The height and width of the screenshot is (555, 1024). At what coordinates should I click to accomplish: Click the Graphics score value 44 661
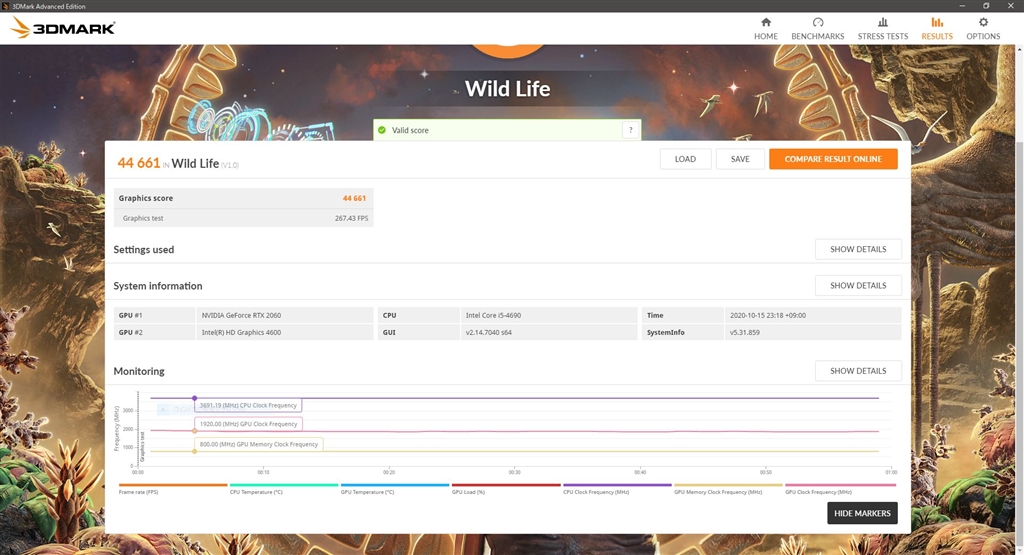pyautogui.click(x=354, y=198)
